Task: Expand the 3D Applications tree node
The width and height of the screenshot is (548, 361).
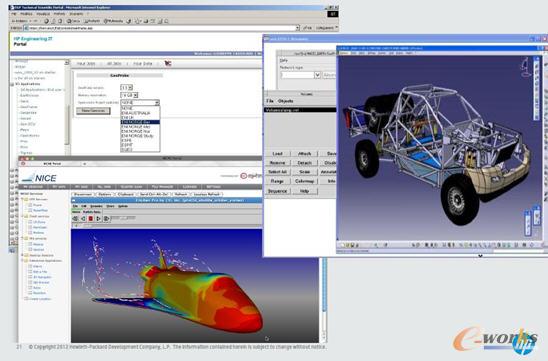Action: tap(13, 84)
